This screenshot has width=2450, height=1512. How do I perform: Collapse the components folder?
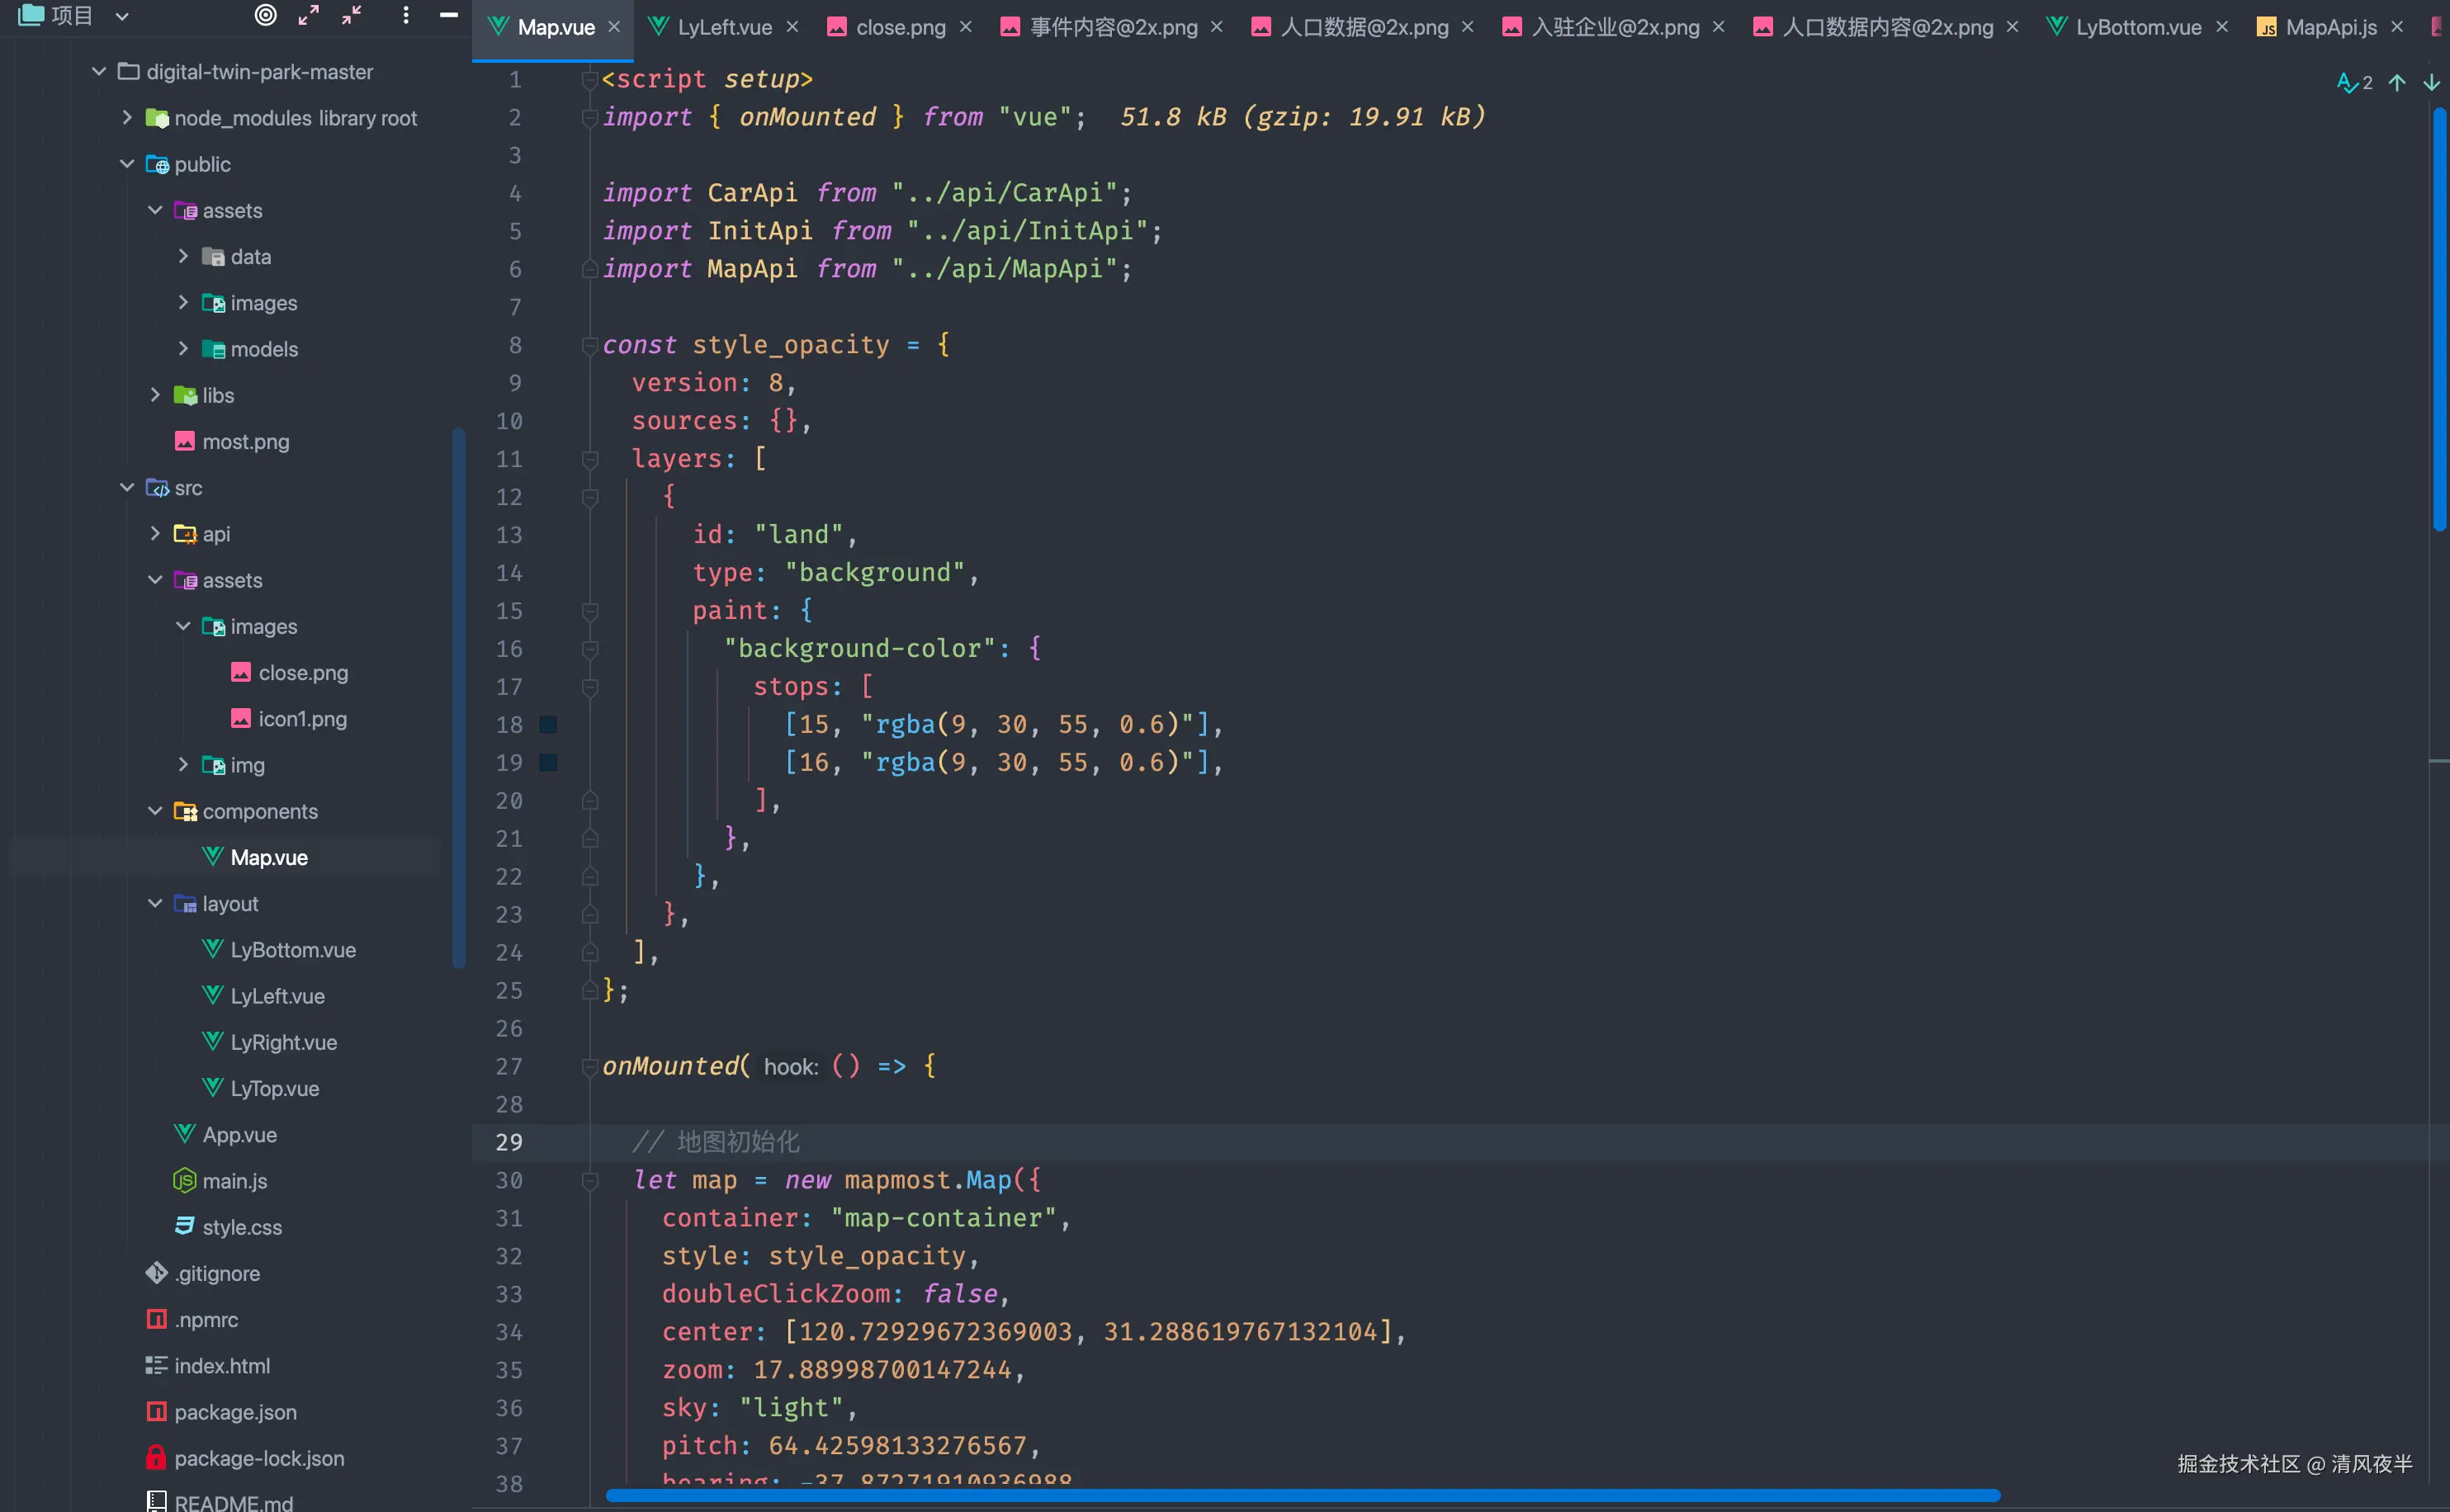coord(155,811)
